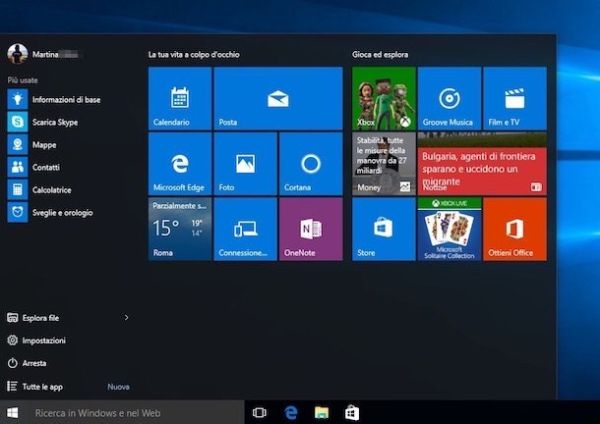Image resolution: width=600 pixels, height=424 pixels.
Task: Launch the OneNote tile
Action: pos(310,228)
